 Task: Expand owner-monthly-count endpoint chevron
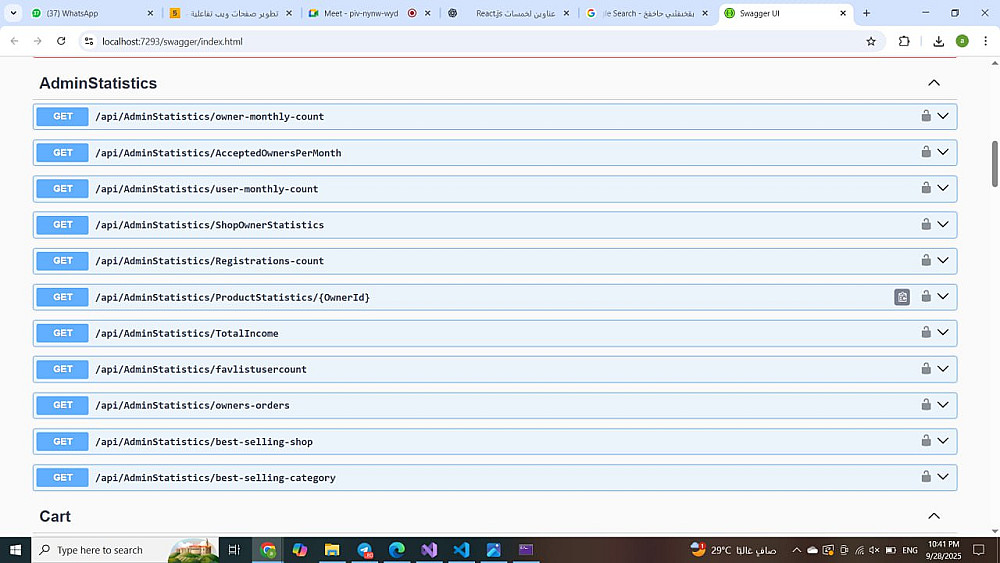point(943,116)
